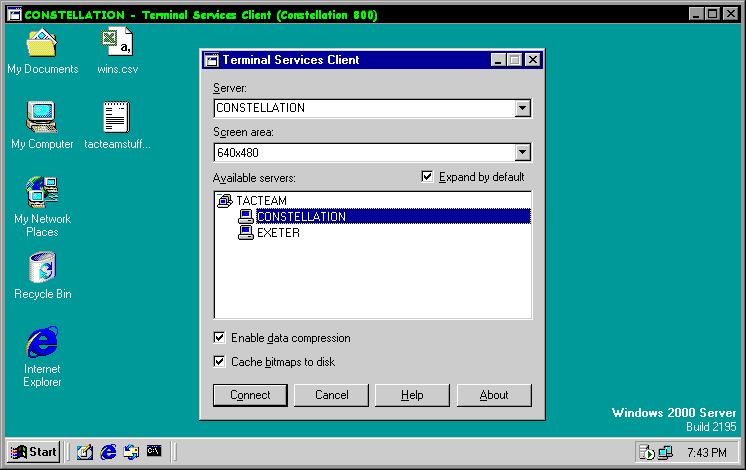Click the Show Desktop quick launch icon
Image resolution: width=746 pixels, height=470 pixels.
pos(85,452)
